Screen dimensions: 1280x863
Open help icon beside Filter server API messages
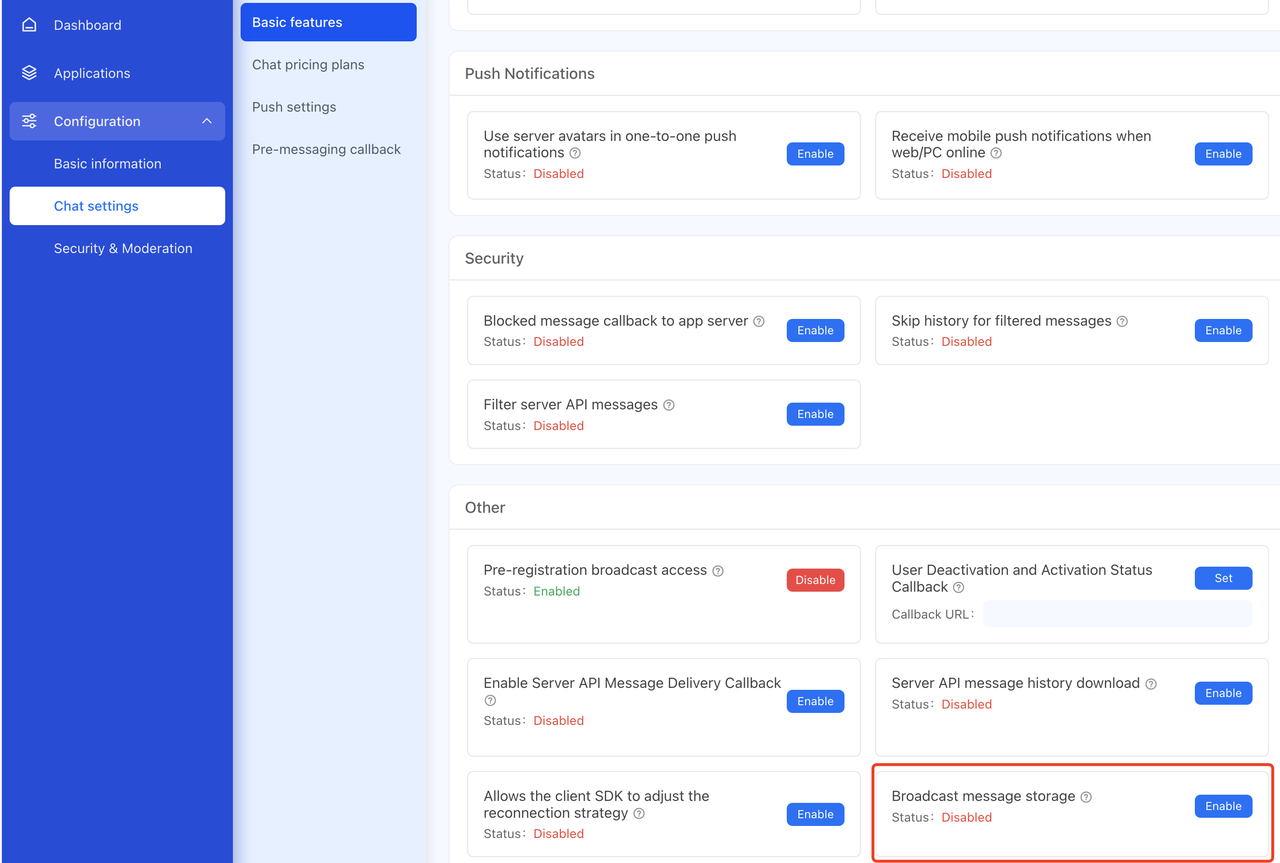(x=669, y=405)
